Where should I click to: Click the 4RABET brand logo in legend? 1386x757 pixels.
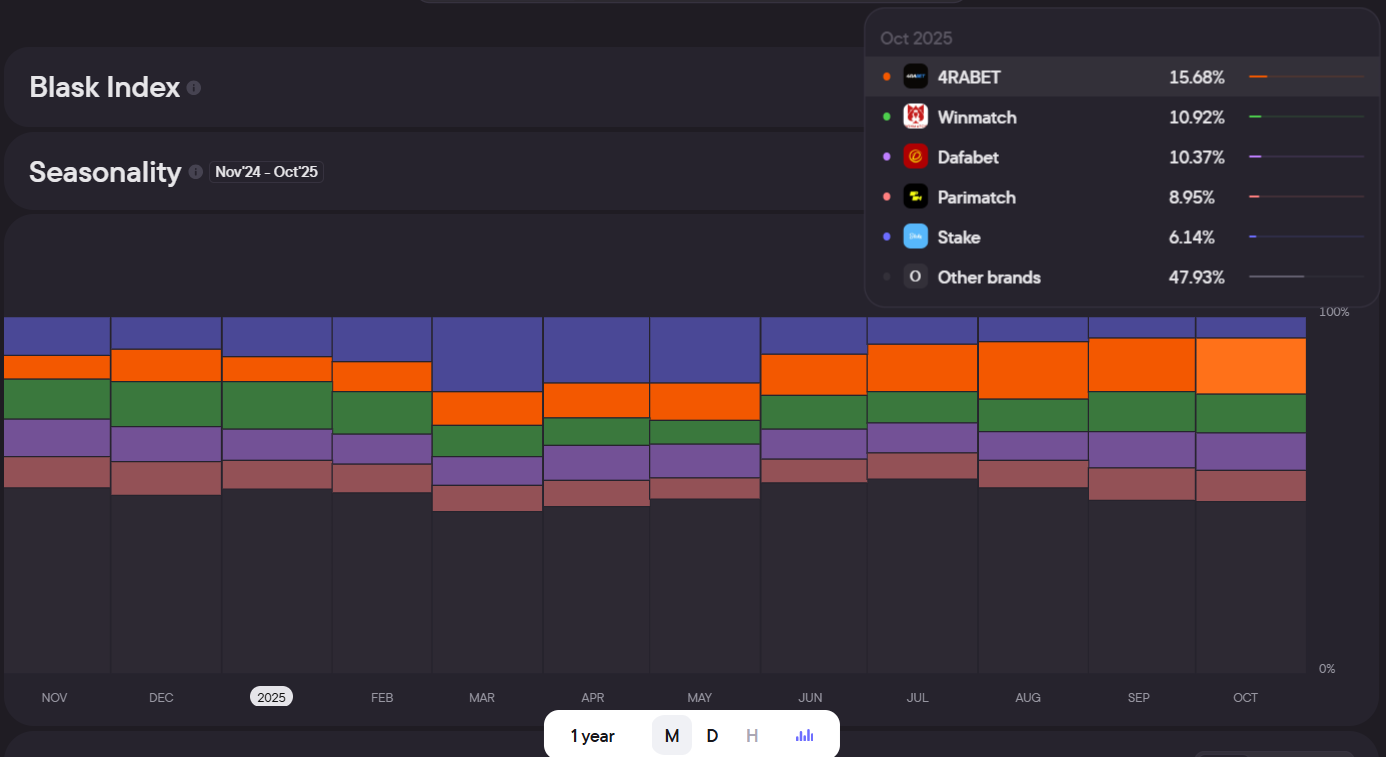point(915,77)
